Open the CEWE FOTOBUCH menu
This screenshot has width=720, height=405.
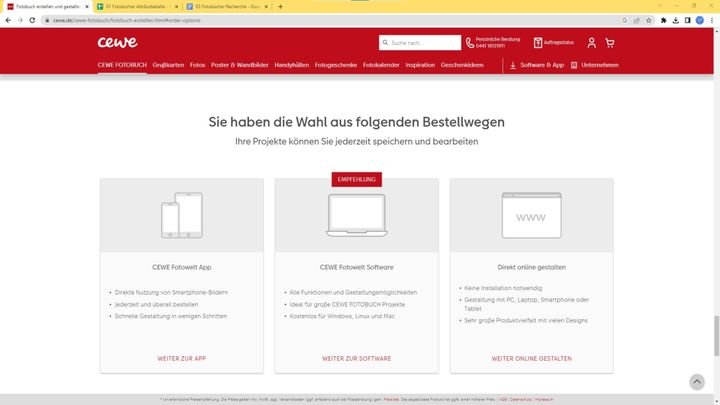(x=122, y=65)
